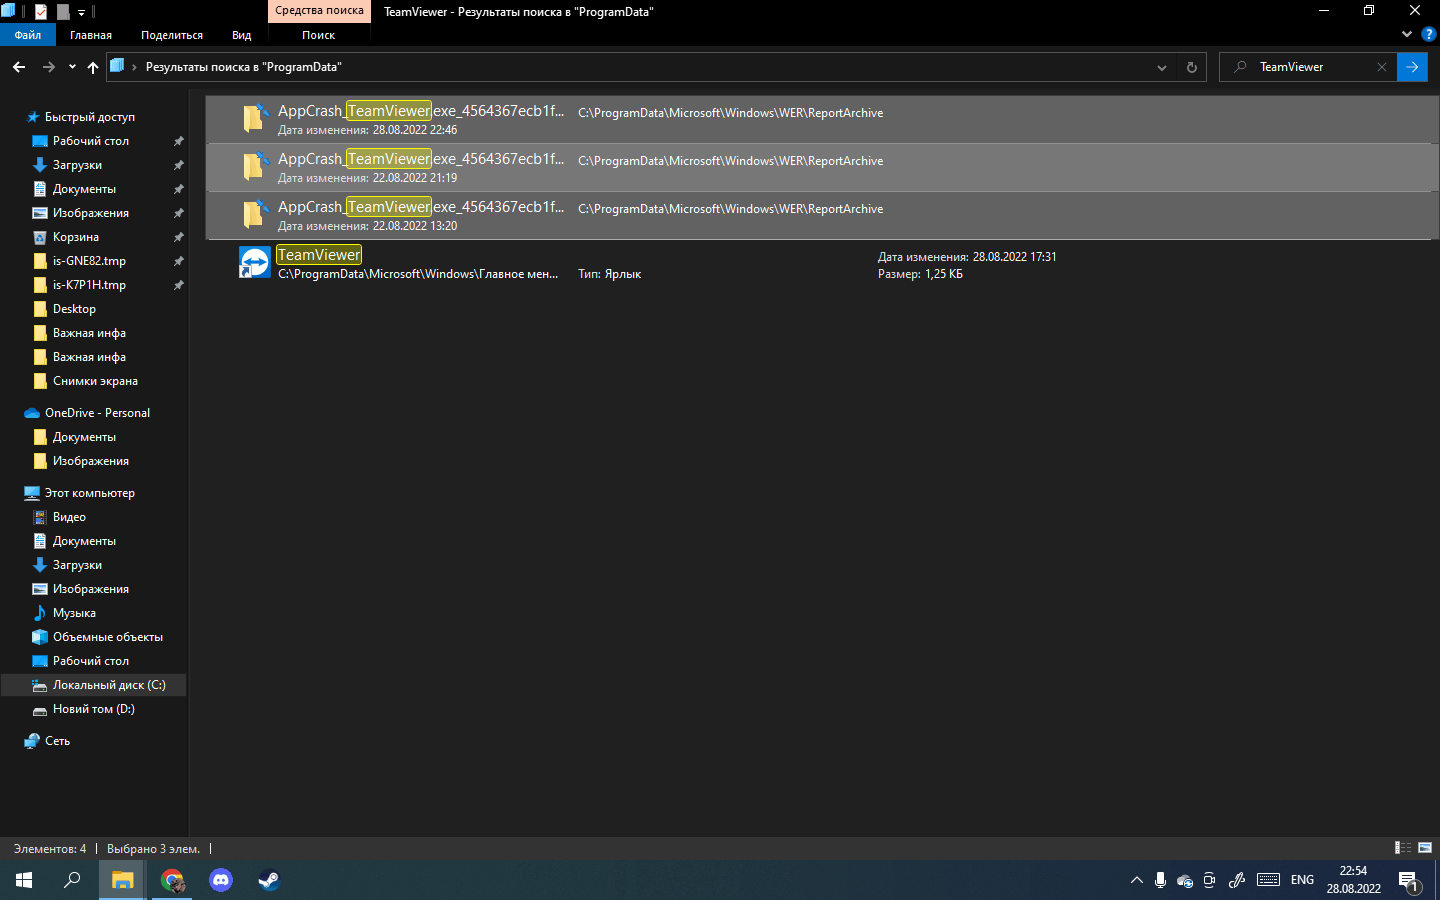This screenshot has width=1440, height=900.
Task: Clear the TeamViewer search text
Action: pos(1382,67)
